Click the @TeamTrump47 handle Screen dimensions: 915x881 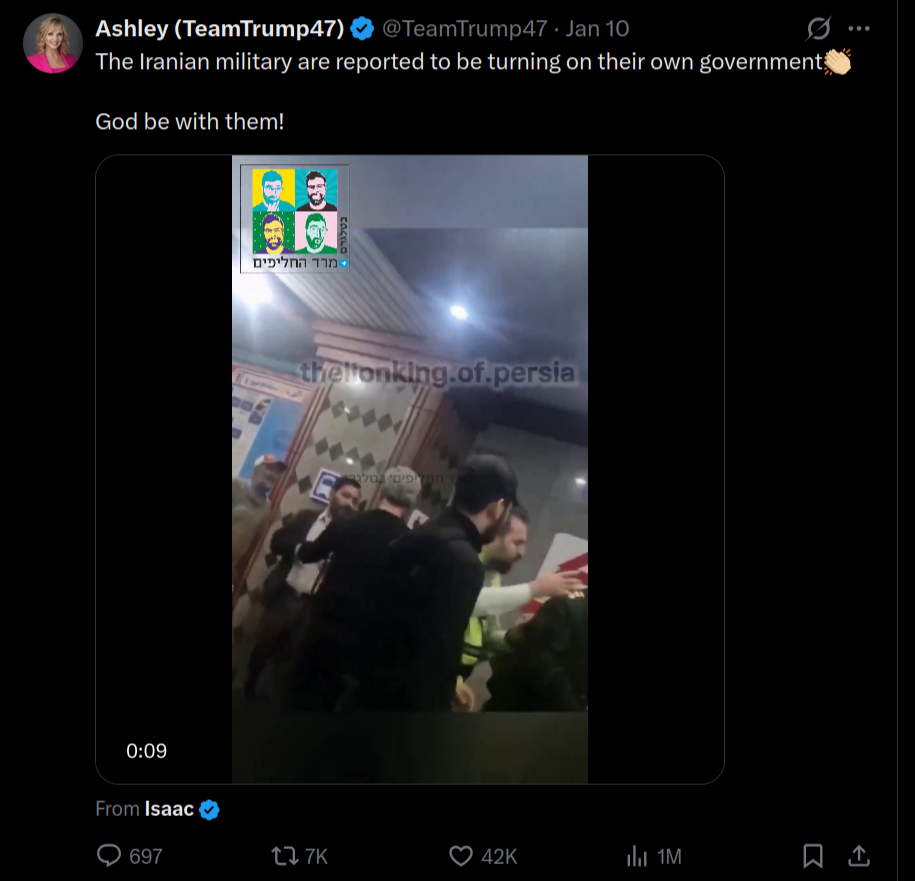[x=465, y=28]
